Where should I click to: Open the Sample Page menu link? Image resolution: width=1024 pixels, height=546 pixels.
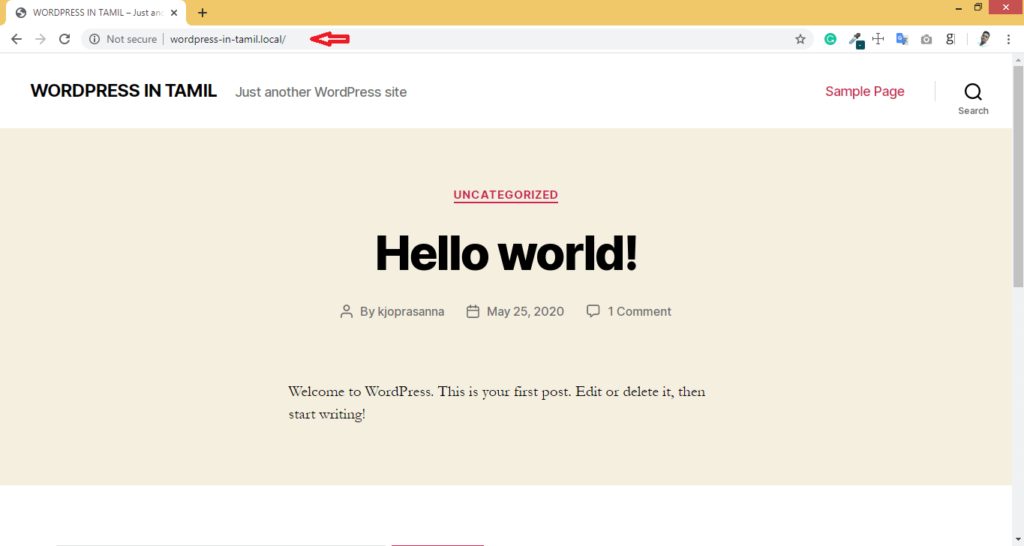pos(865,91)
